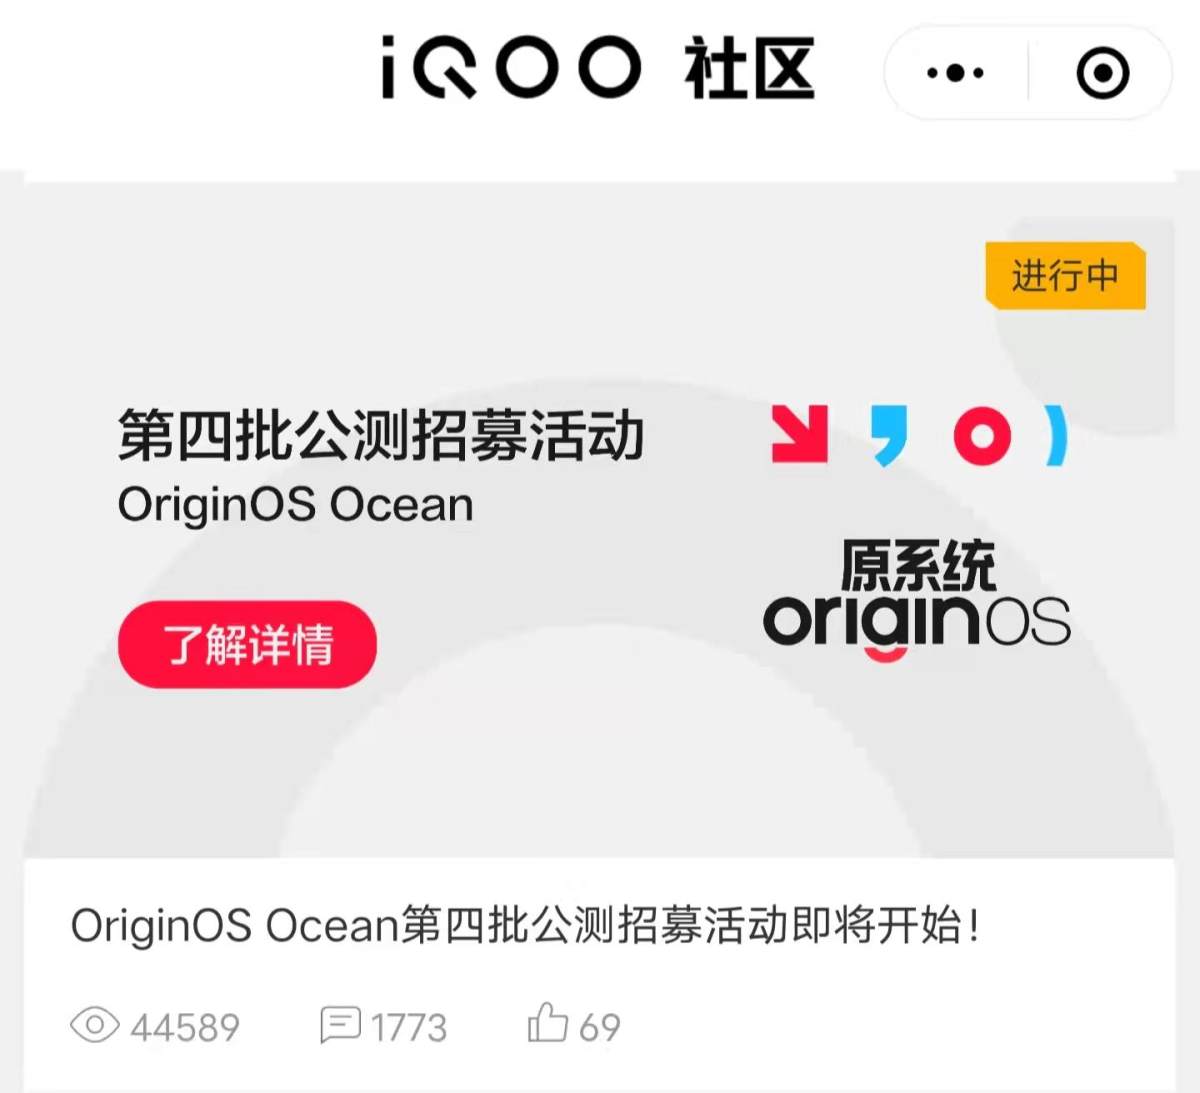Click the 进行中 status badge
The image size is (1200, 1093).
click(1065, 275)
